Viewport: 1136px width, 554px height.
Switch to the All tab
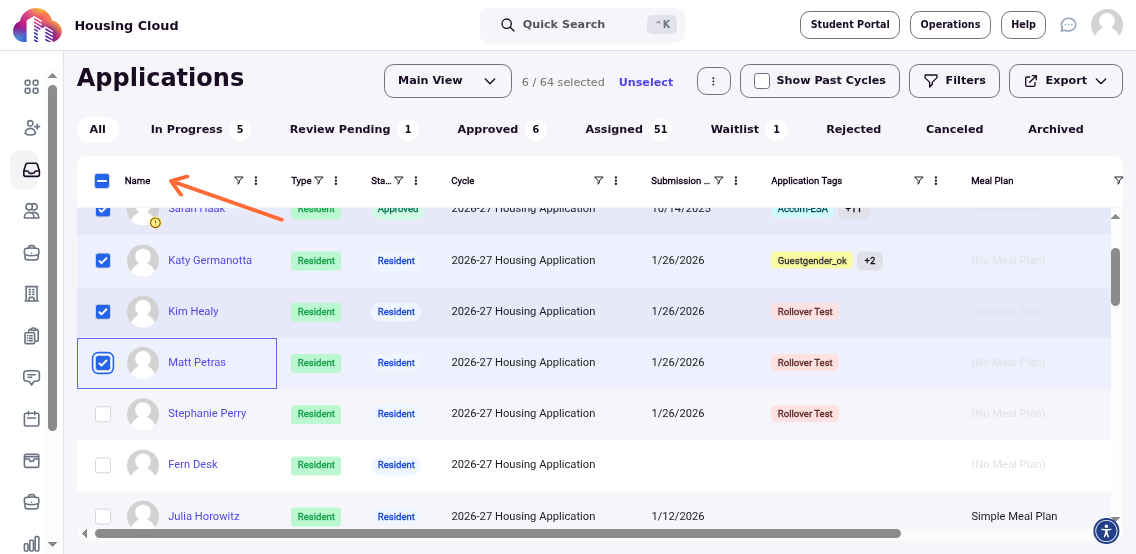click(x=98, y=130)
